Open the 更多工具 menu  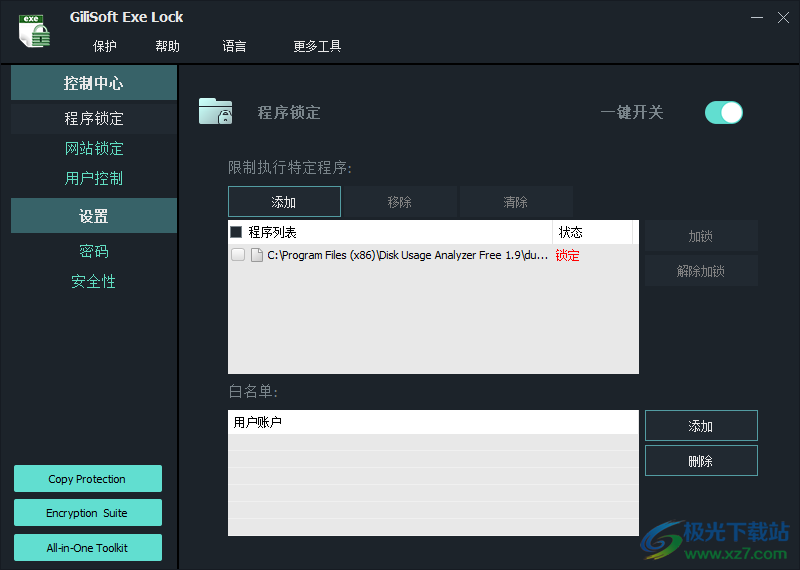click(317, 46)
